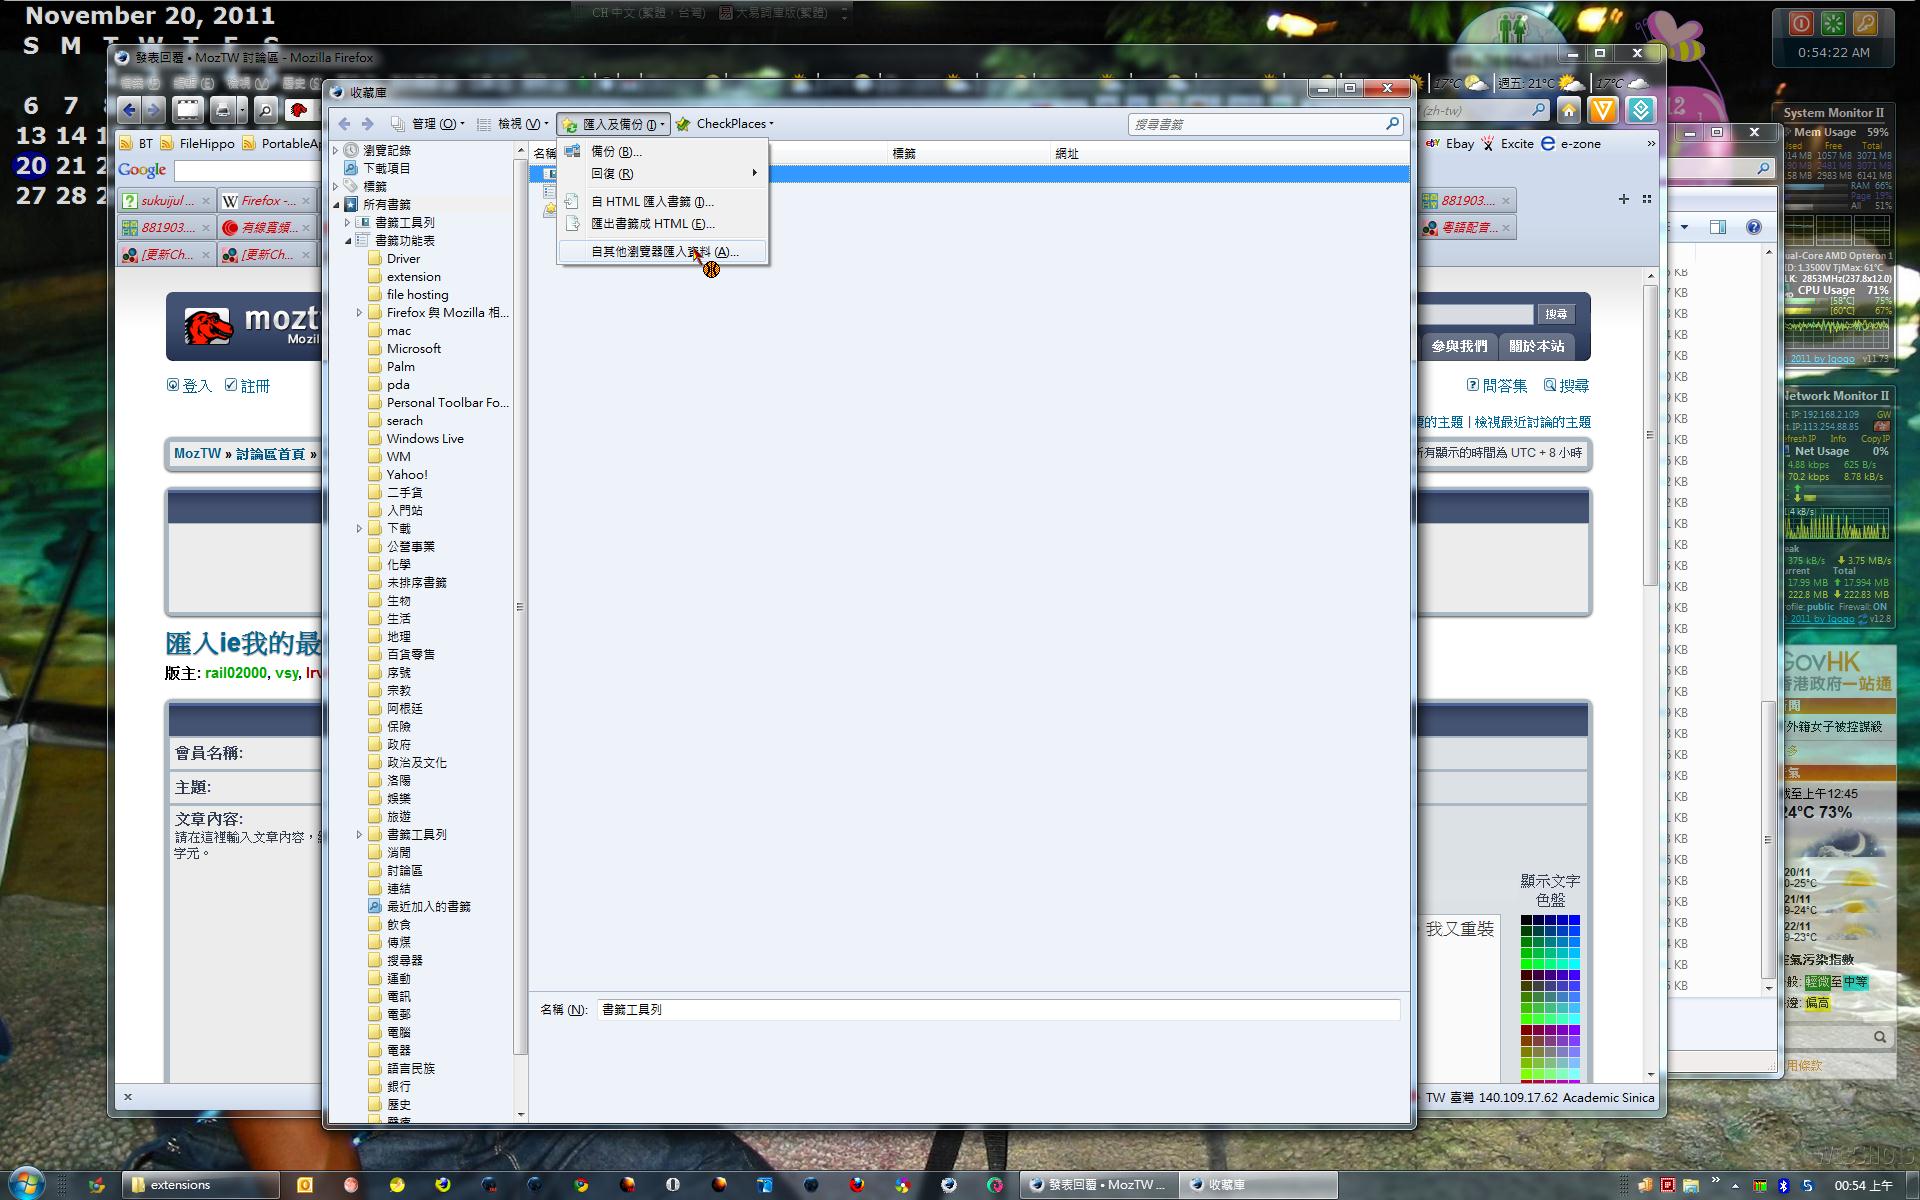Click the Home button in Firefox toolbar
The image size is (1920, 1200).
click(1568, 110)
